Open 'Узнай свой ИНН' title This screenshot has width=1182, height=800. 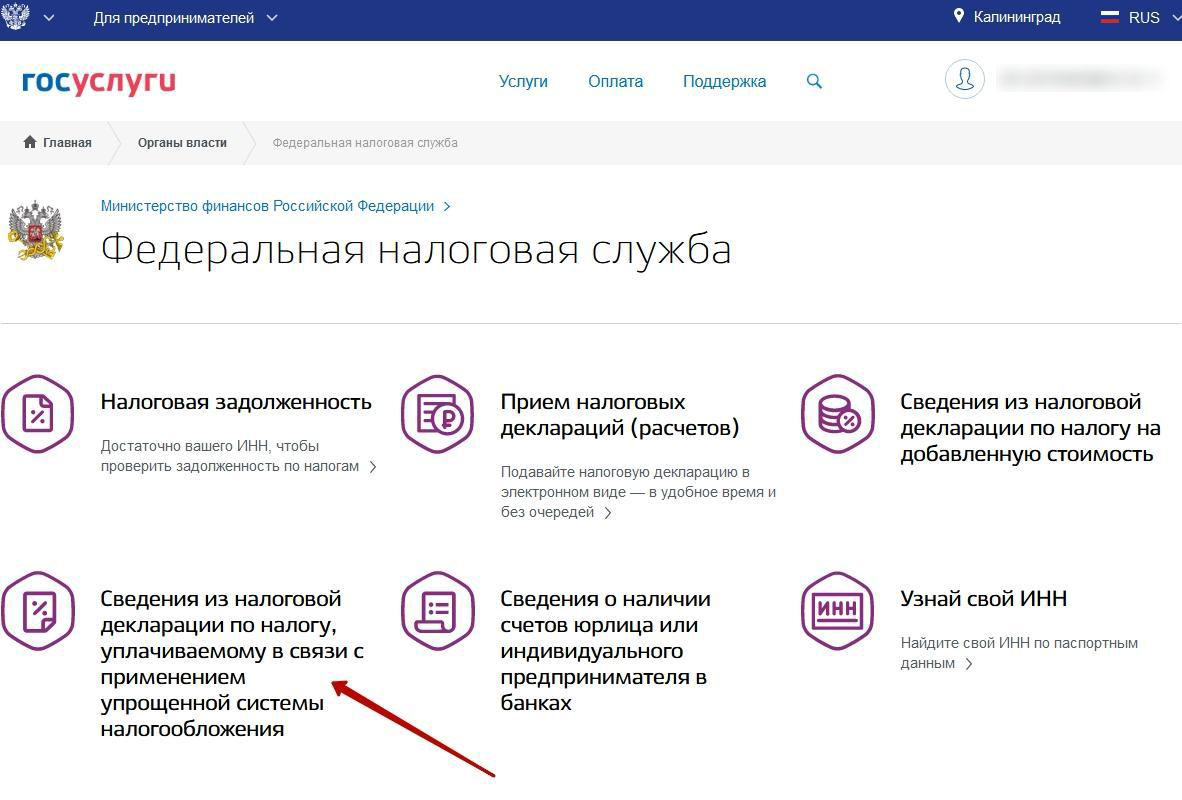(x=984, y=599)
